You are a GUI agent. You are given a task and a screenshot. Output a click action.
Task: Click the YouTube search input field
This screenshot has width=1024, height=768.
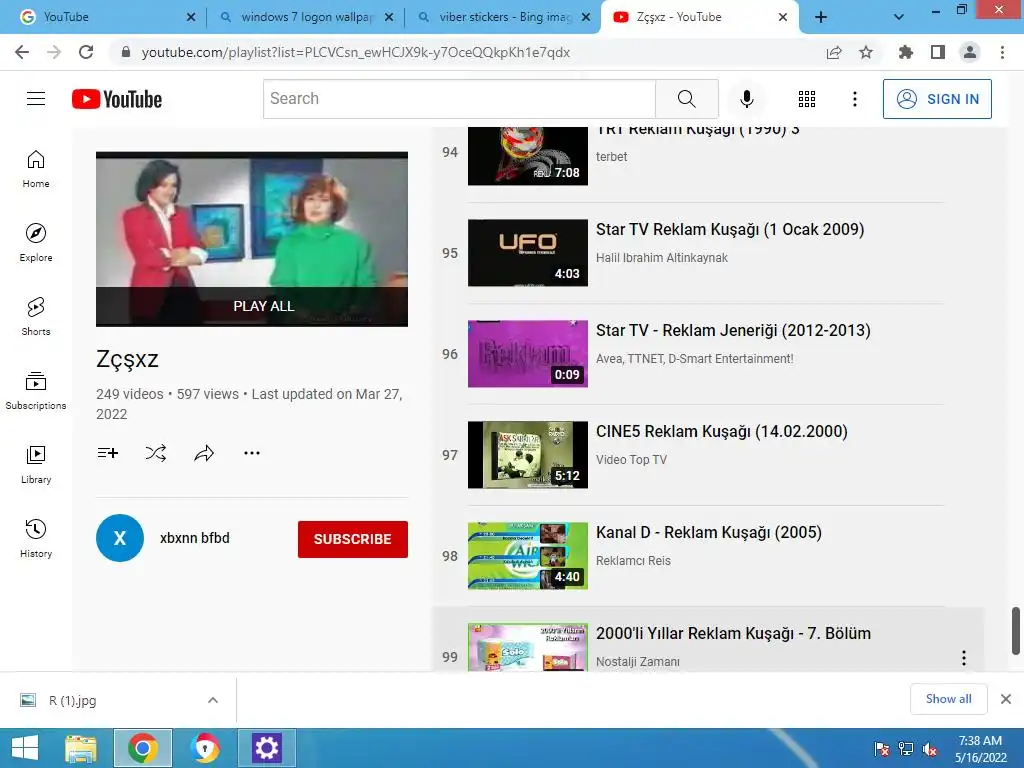coord(459,99)
